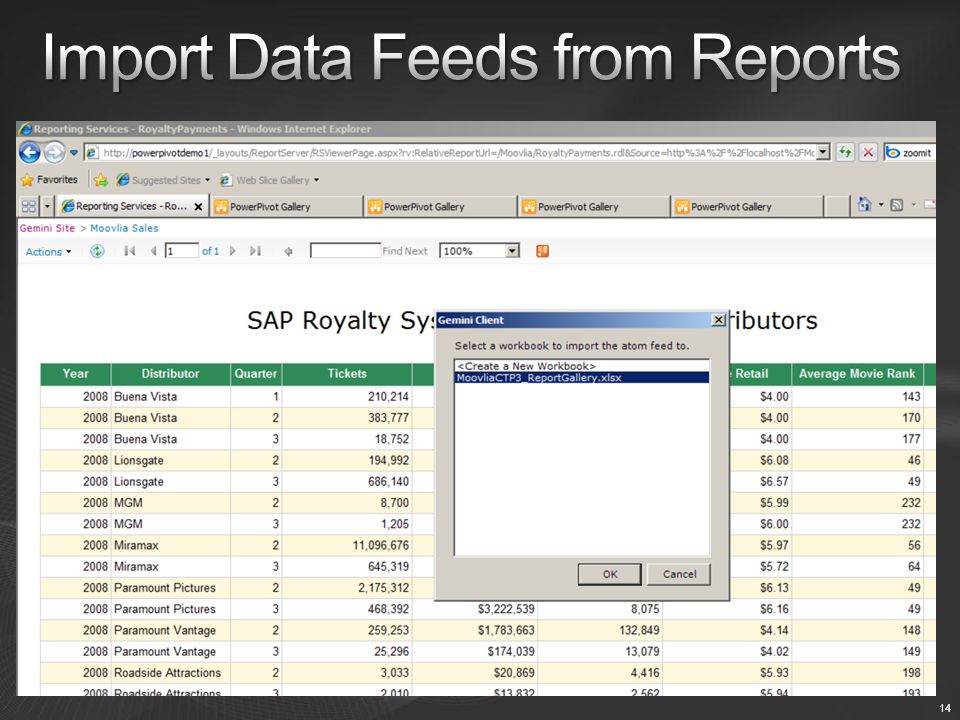The width and height of the screenshot is (960, 720).
Task: Open the Favorites star button
Action: 50,180
